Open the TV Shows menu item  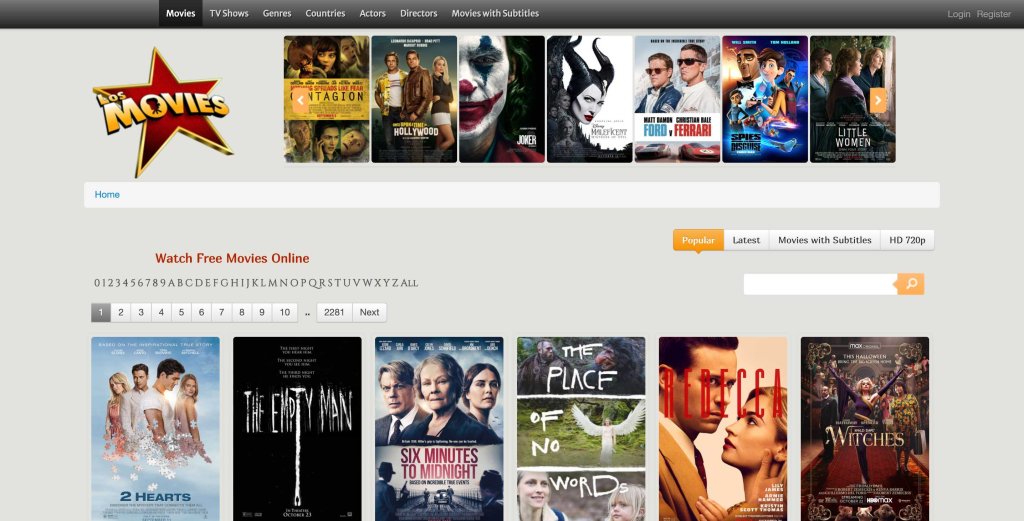point(229,13)
